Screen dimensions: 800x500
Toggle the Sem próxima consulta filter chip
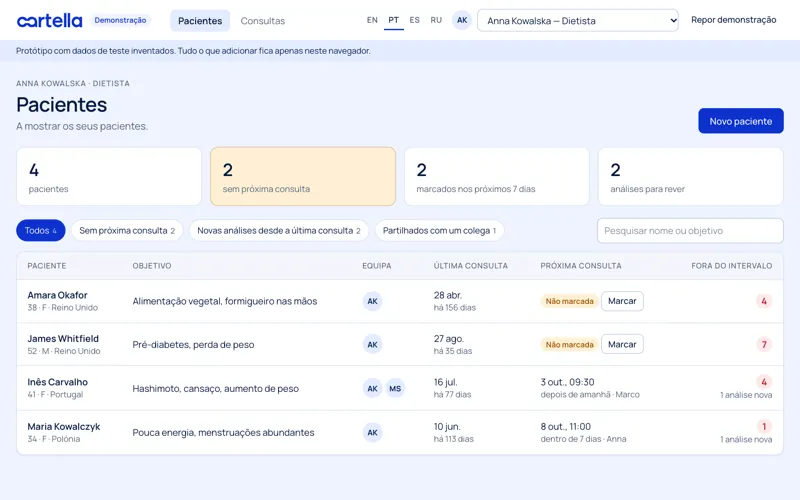(127, 231)
